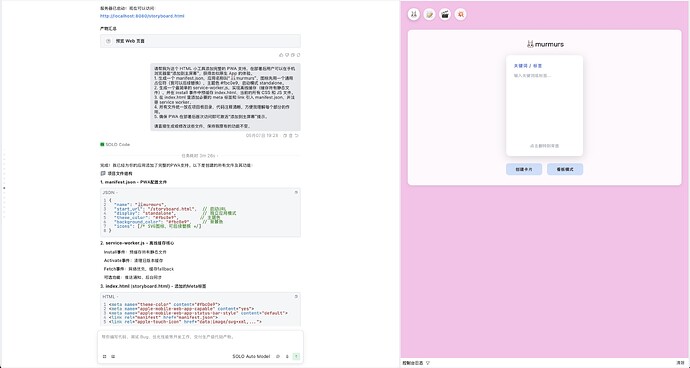Screen dimensions: 690x368
Task: Click the notepad icon in the preview toolbar
Action: pos(429,15)
